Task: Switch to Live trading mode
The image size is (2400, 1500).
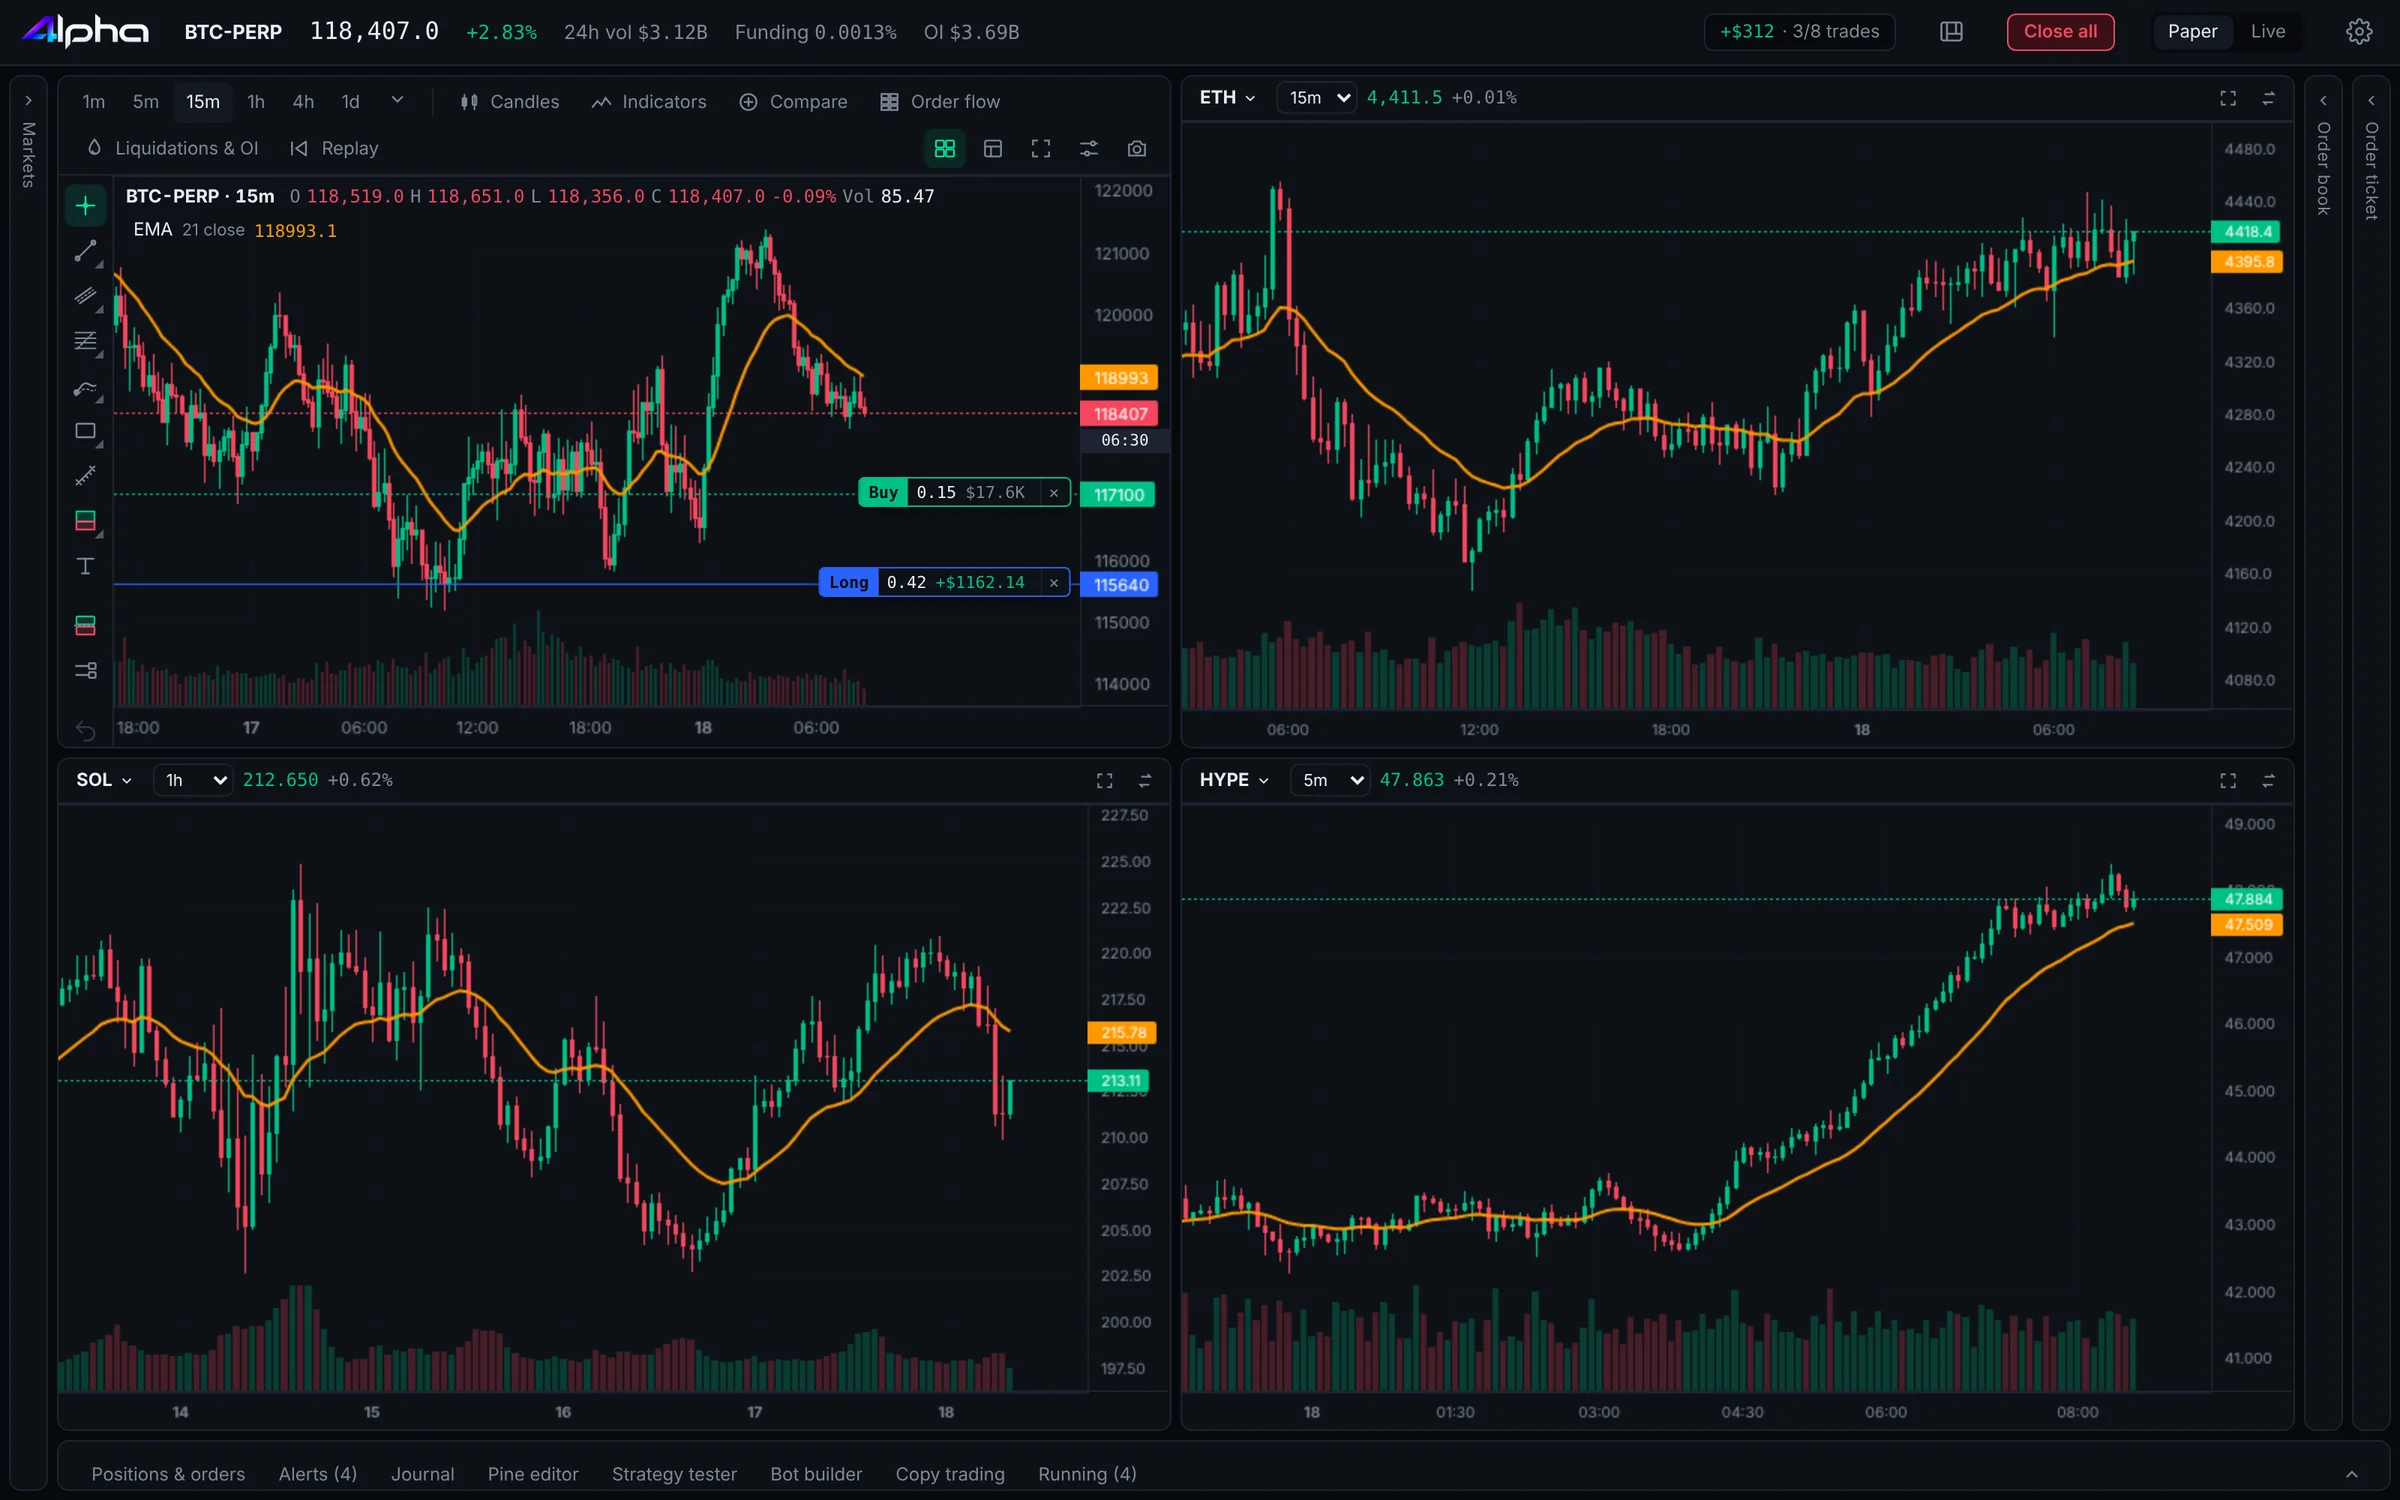Action: coord(2268,32)
